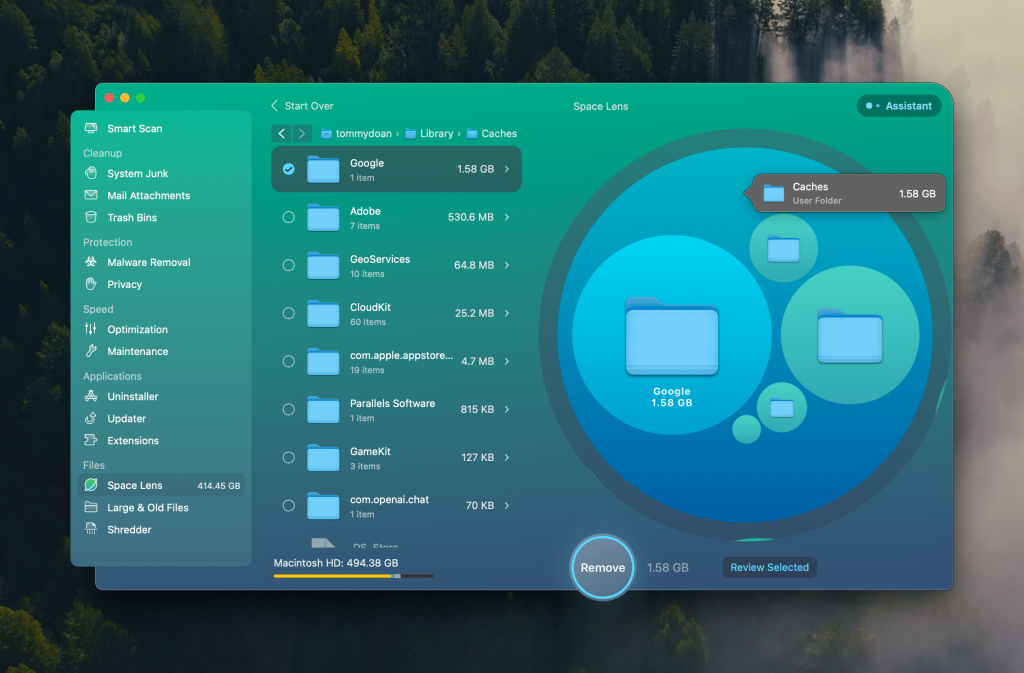The height and width of the screenshot is (673, 1024).
Task: Tick the CloudKit folder checkbox
Action: tap(289, 313)
